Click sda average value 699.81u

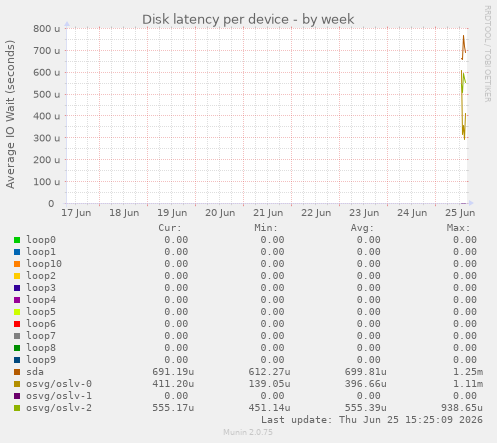(366, 372)
